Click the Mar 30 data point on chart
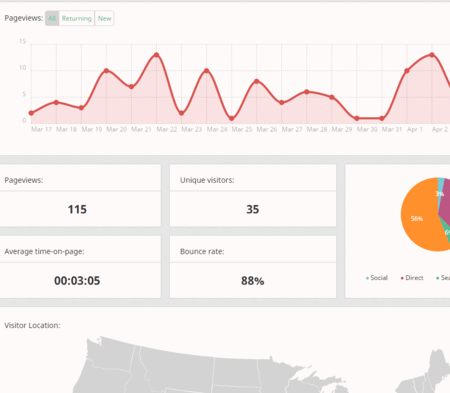This screenshot has width=450, height=393. click(357, 118)
